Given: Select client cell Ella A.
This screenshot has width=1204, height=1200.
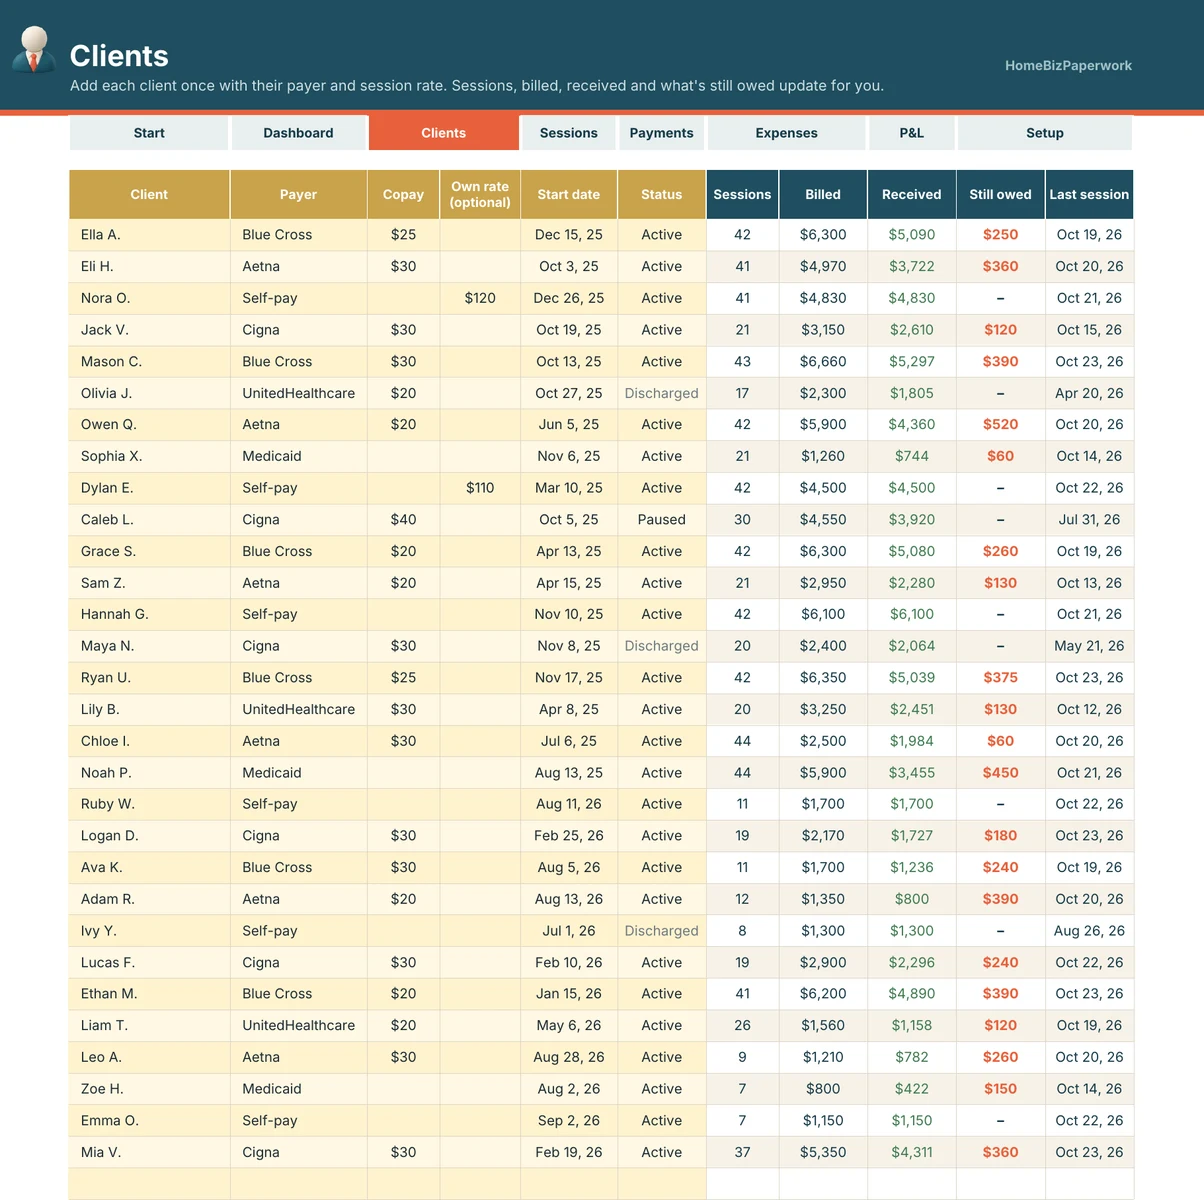Looking at the screenshot, I should point(149,235).
